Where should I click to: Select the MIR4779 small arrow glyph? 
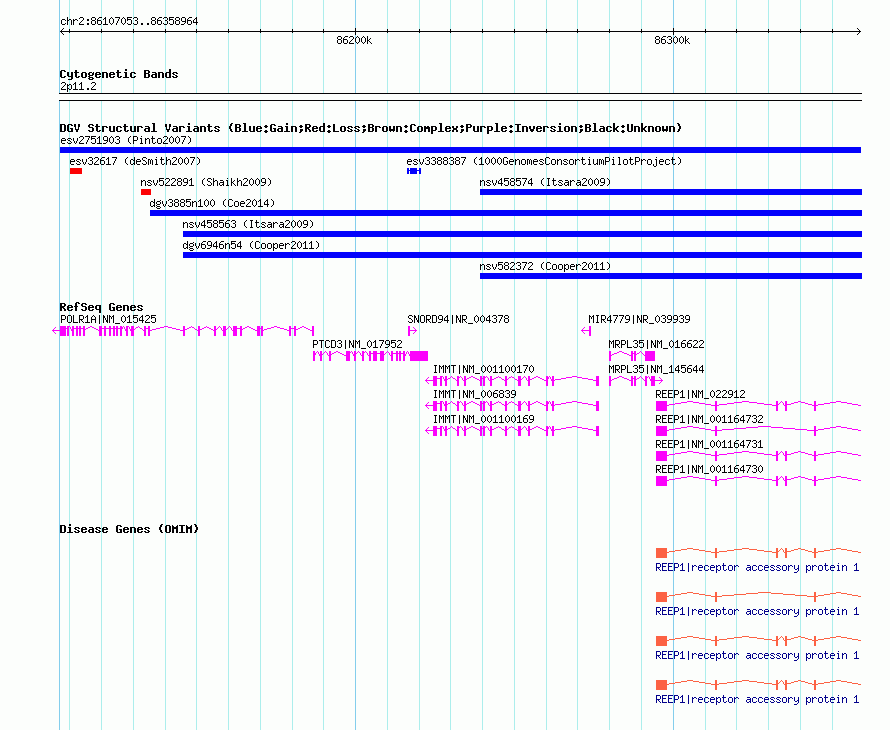click(x=586, y=331)
